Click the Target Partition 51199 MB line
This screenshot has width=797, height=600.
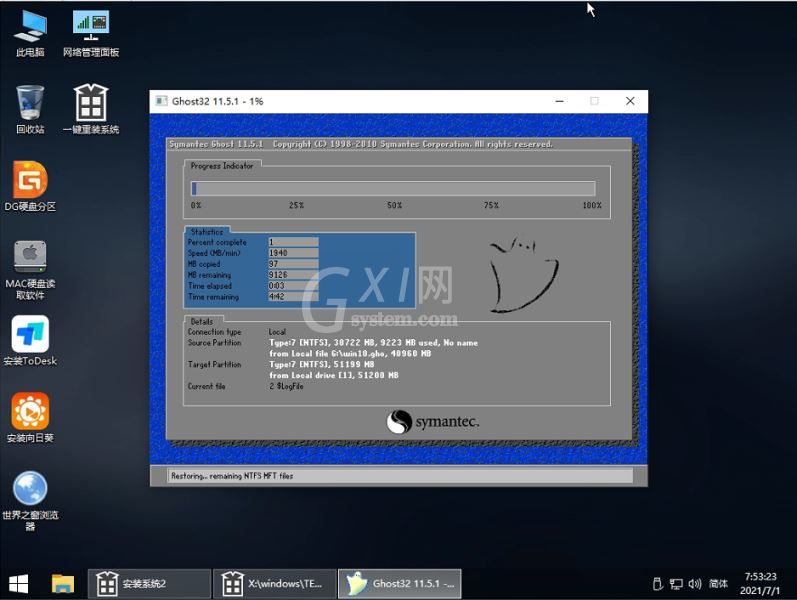322,365
